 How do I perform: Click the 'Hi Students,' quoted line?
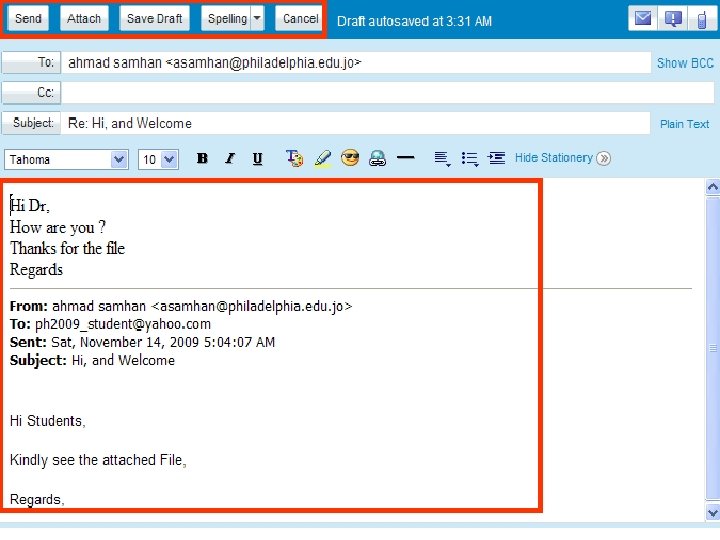(47, 421)
